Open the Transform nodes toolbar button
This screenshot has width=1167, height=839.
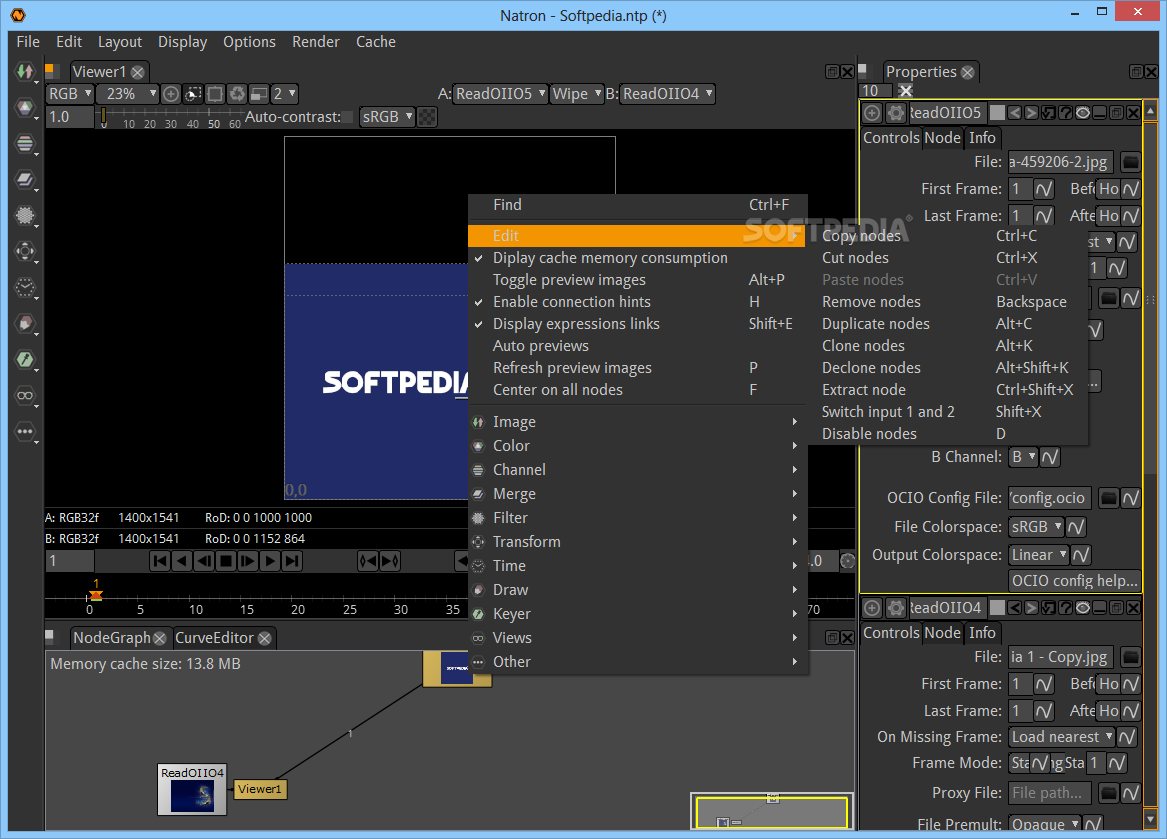click(25, 252)
